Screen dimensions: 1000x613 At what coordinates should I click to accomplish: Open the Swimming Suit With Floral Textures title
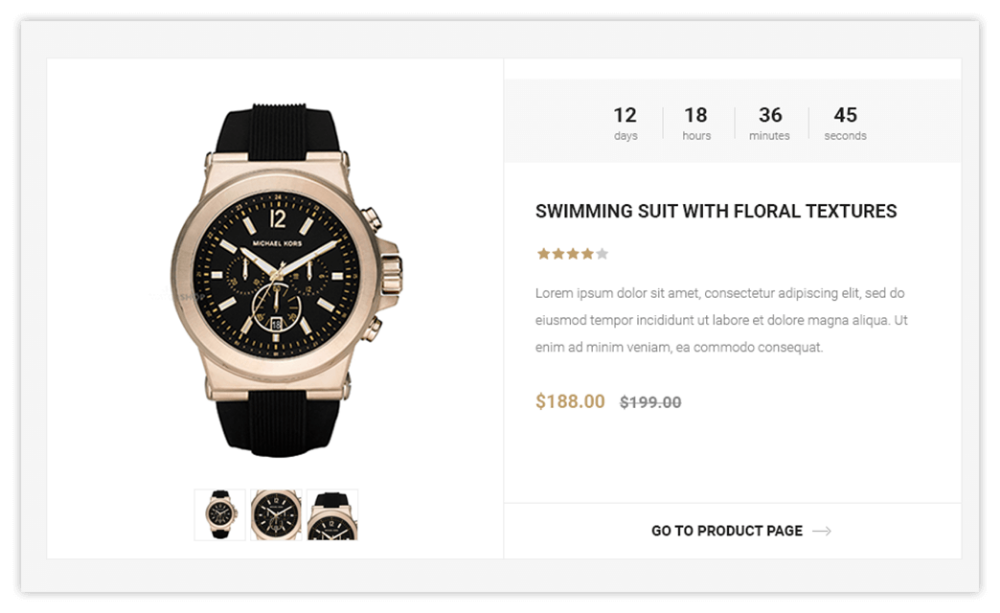point(716,211)
